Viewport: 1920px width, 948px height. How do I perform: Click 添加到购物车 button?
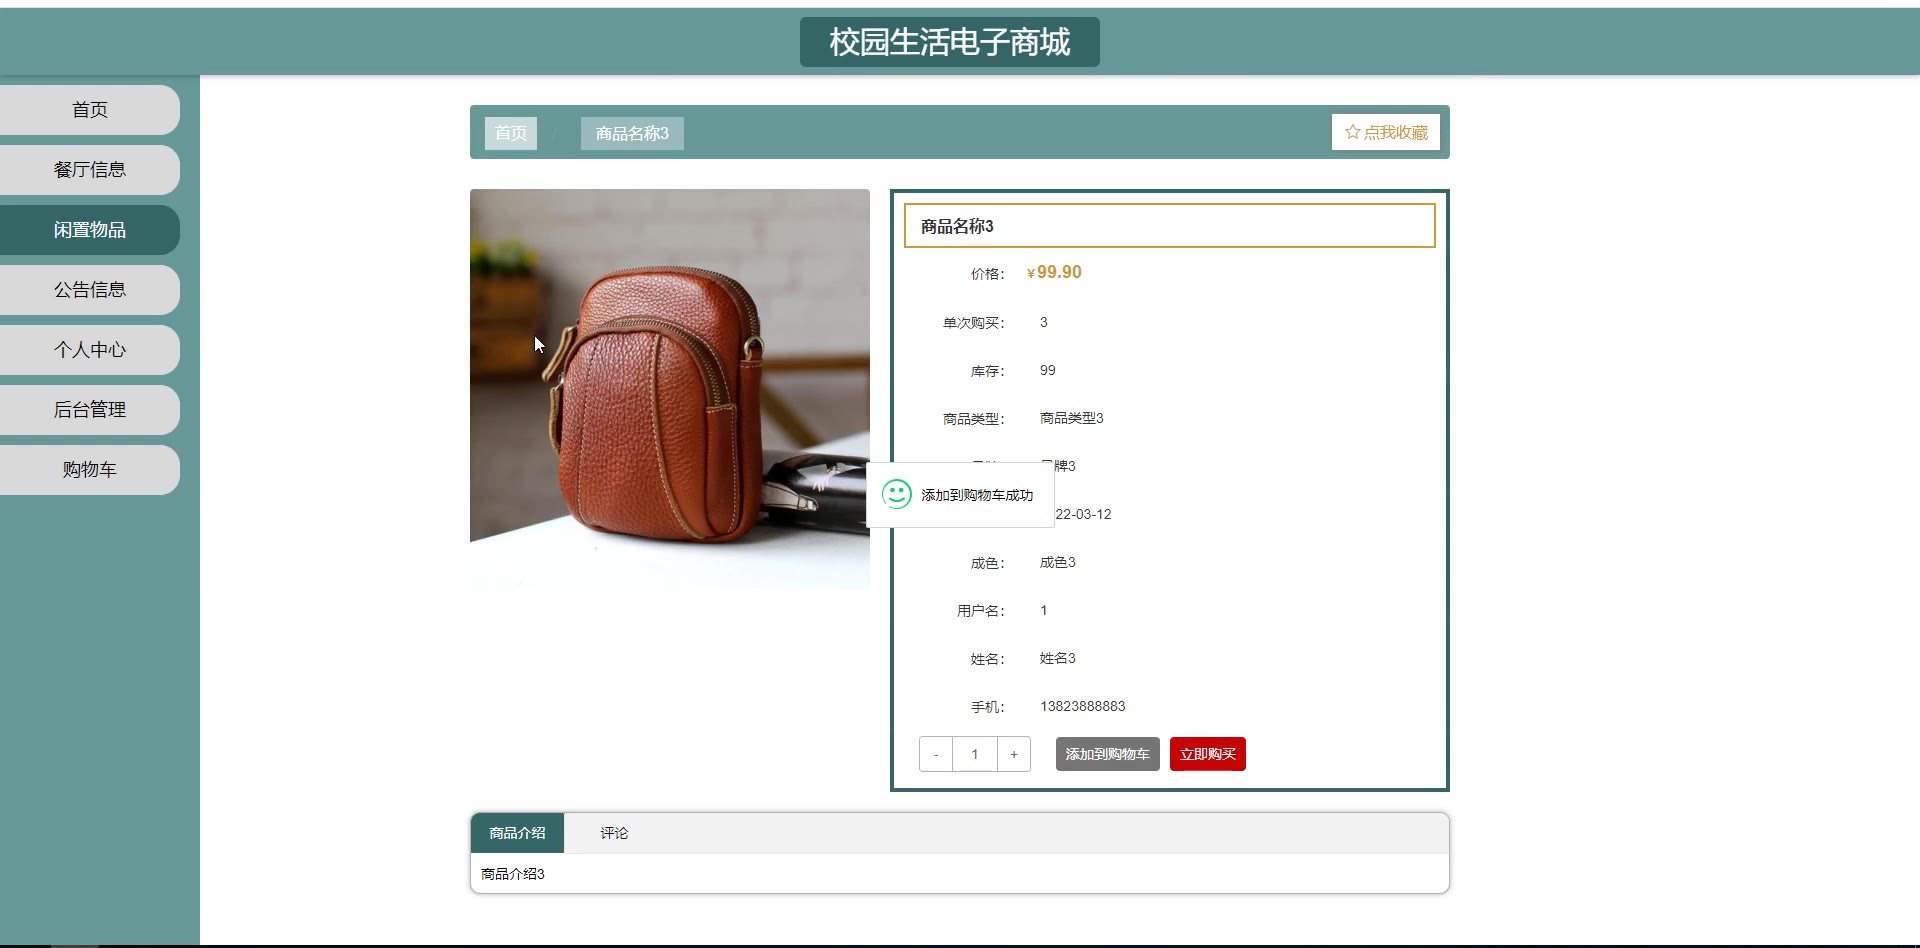tap(1108, 754)
